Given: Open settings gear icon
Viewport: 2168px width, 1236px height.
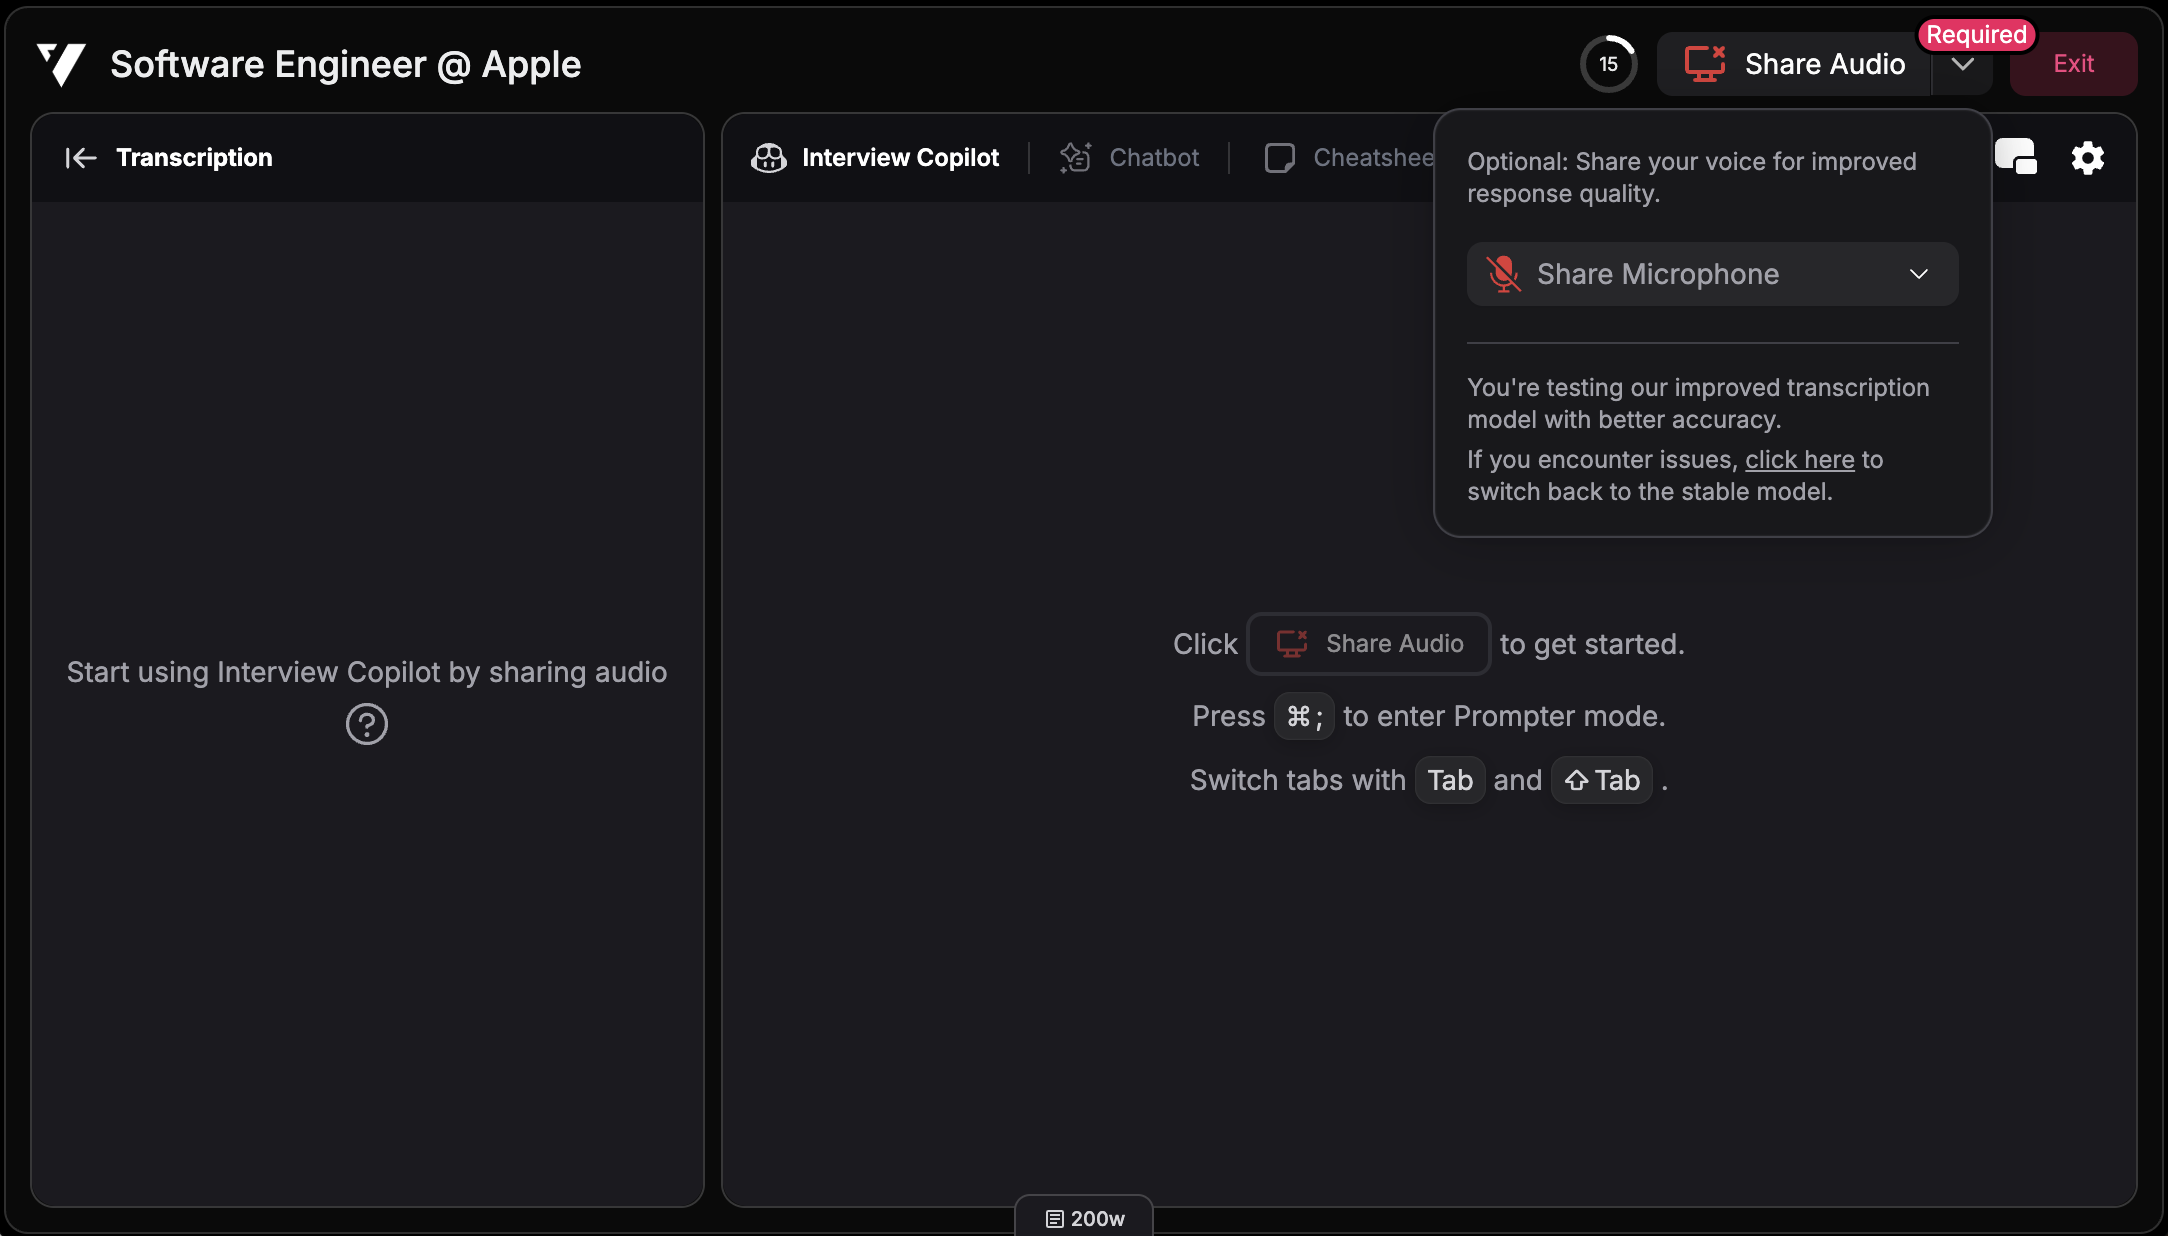Looking at the screenshot, I should tap(2087, 158).
